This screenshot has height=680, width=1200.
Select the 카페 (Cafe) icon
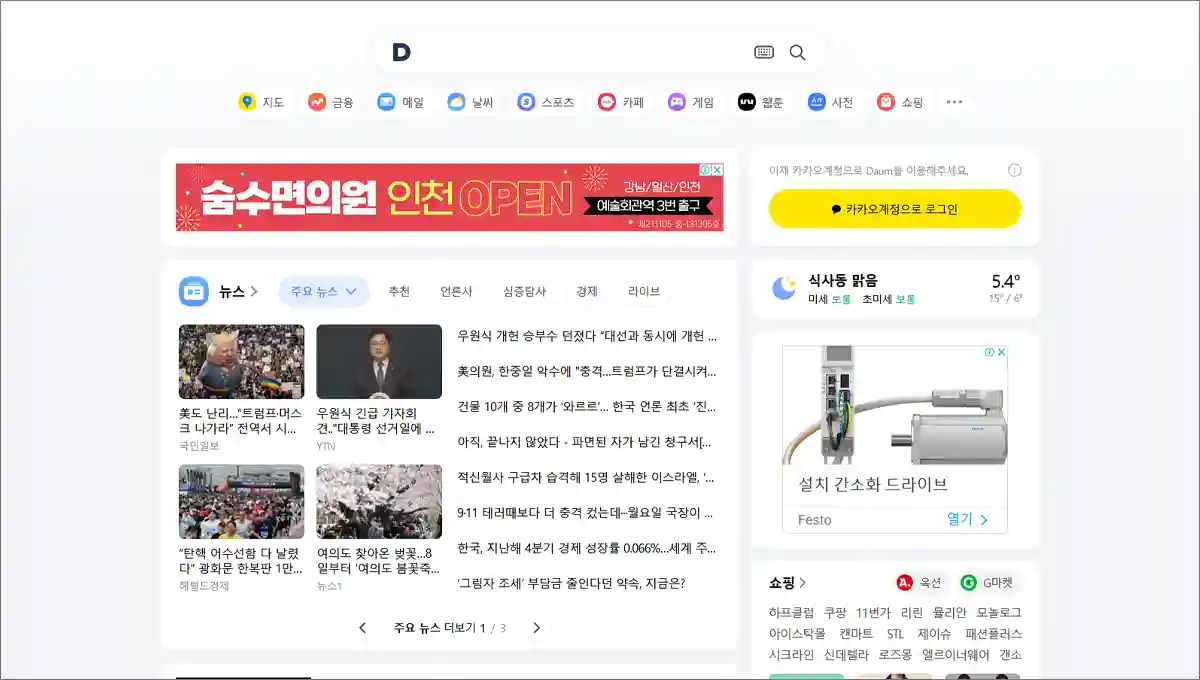(x=619, y=101)
